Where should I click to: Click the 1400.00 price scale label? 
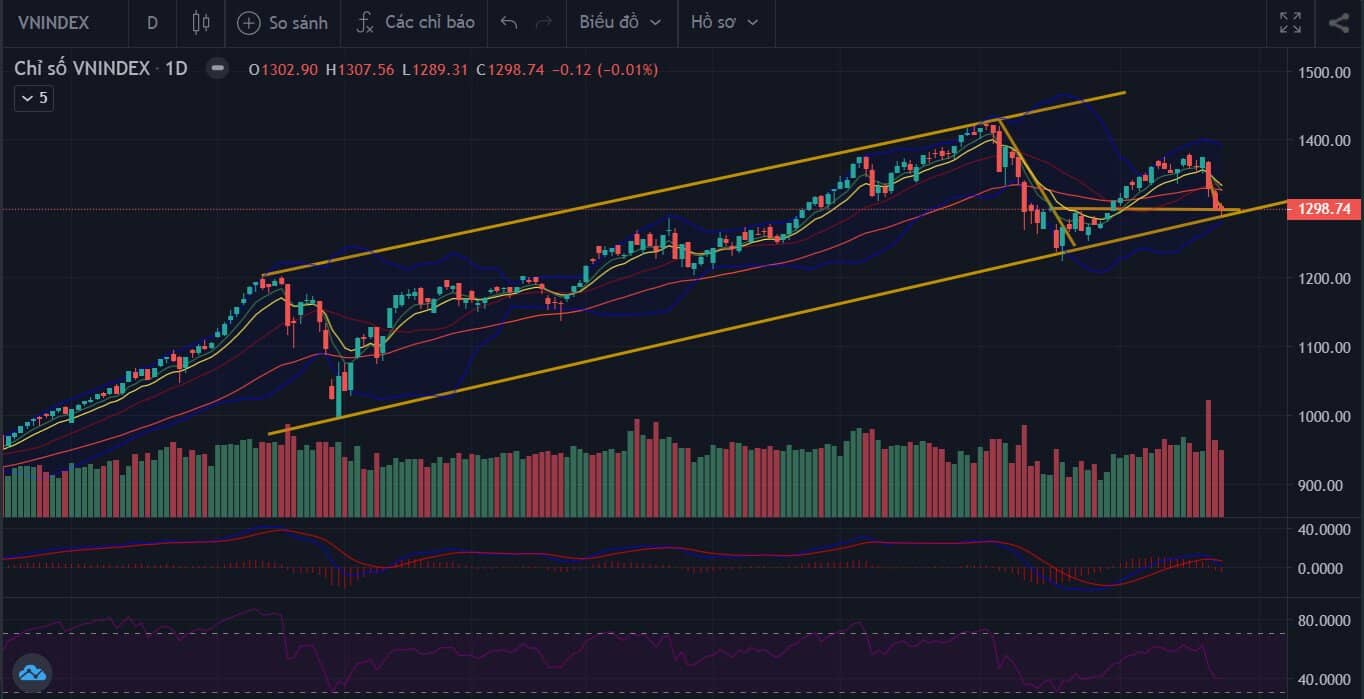click(x=1324, y=141)
